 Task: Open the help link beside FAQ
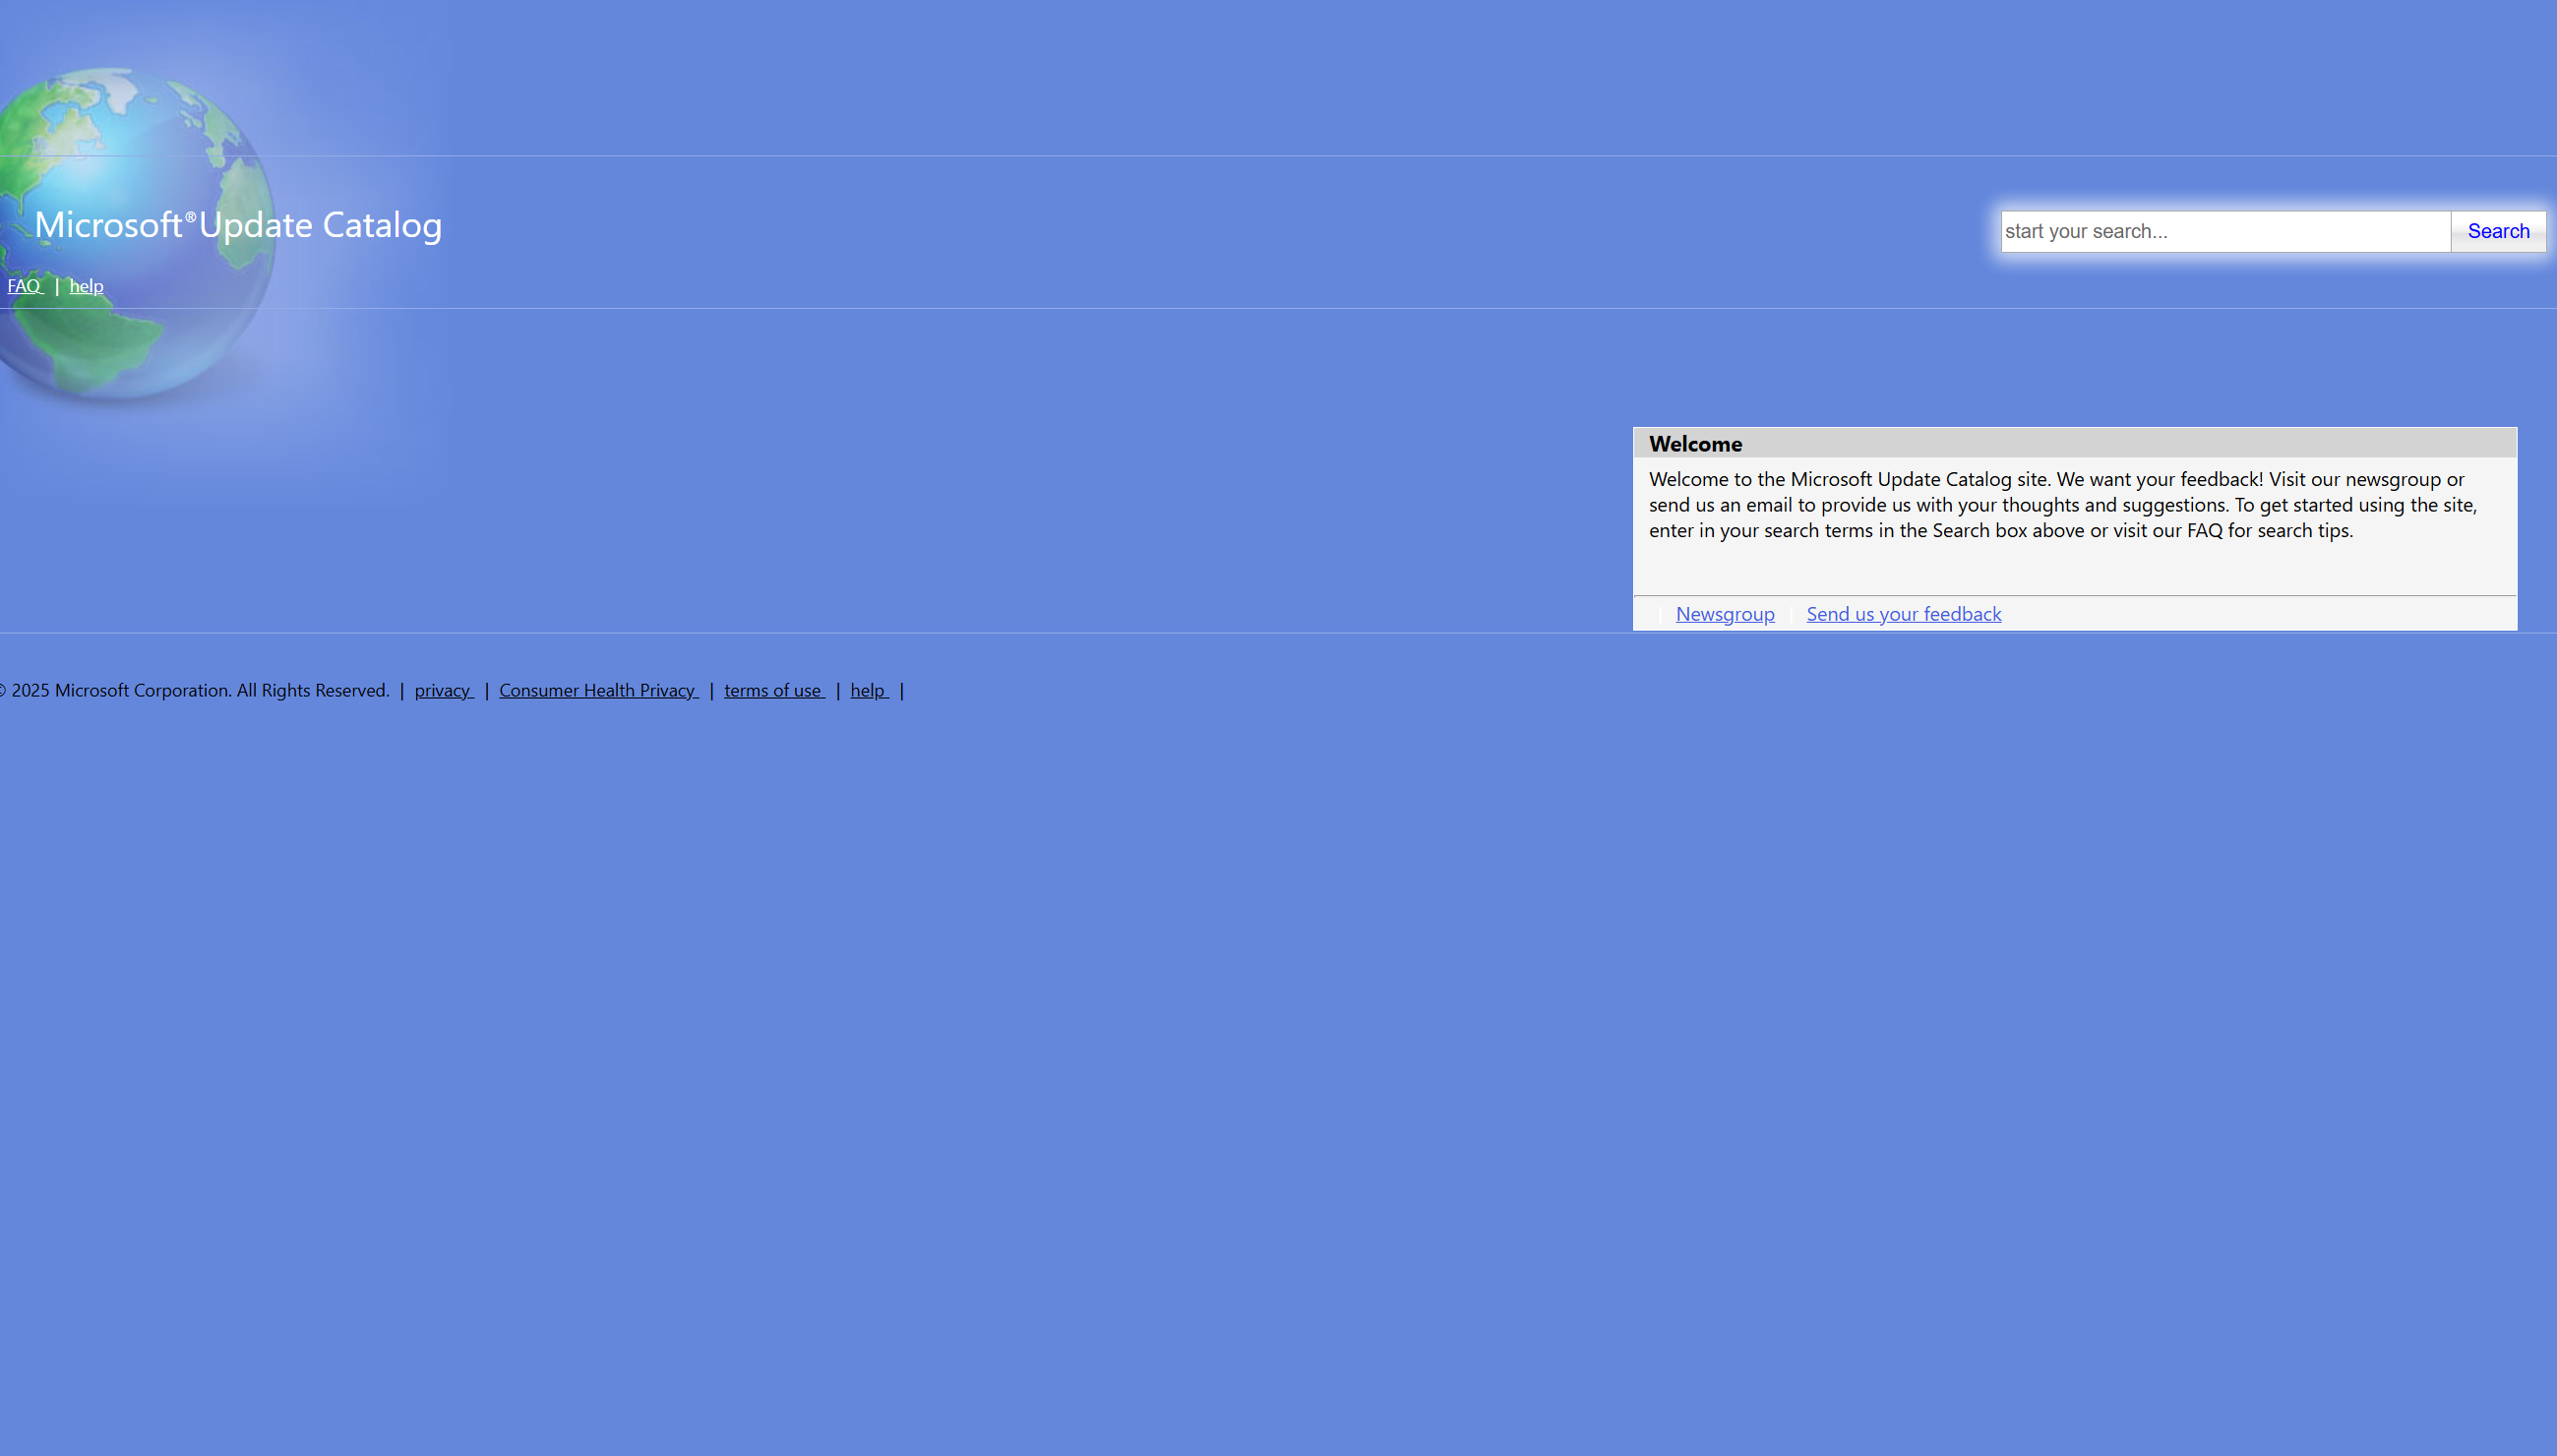pos(86,286)
